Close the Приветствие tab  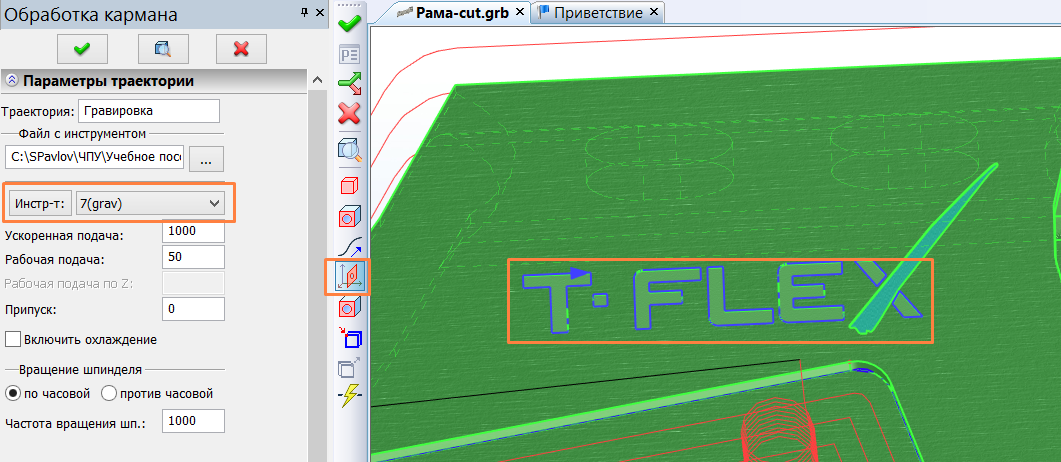653,12
